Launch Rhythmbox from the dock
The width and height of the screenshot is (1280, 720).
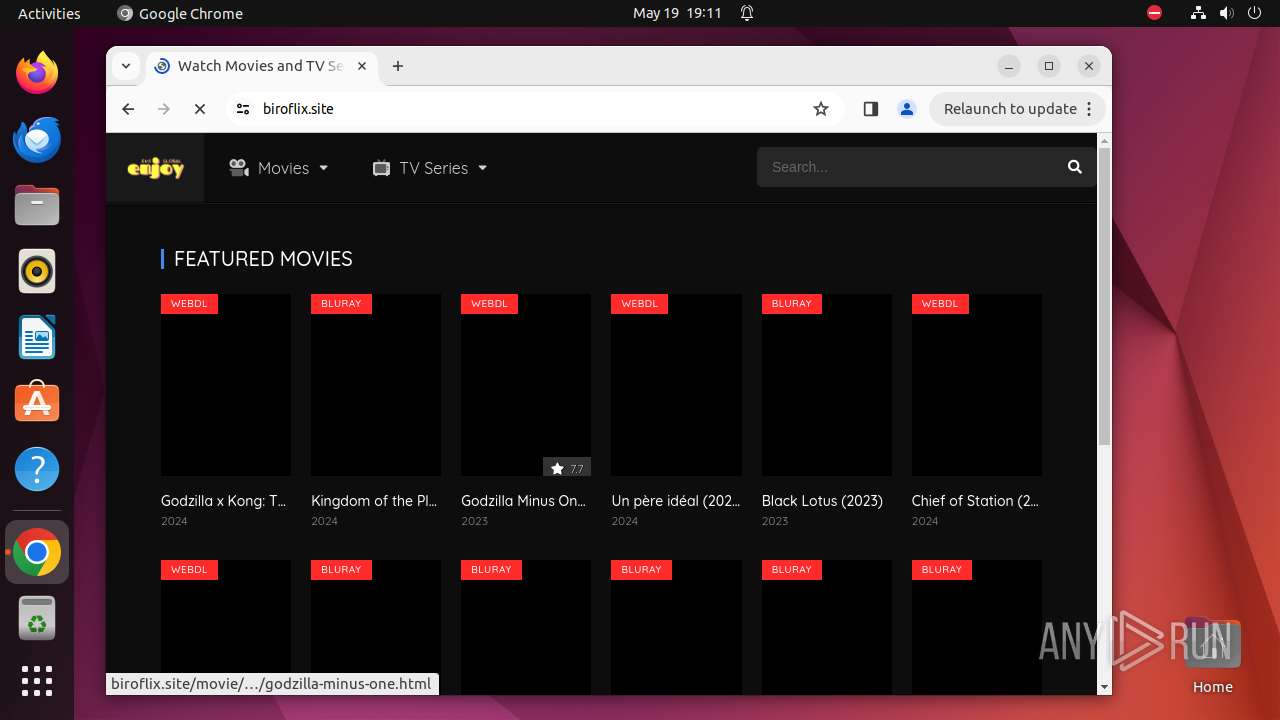coord(37,271)
